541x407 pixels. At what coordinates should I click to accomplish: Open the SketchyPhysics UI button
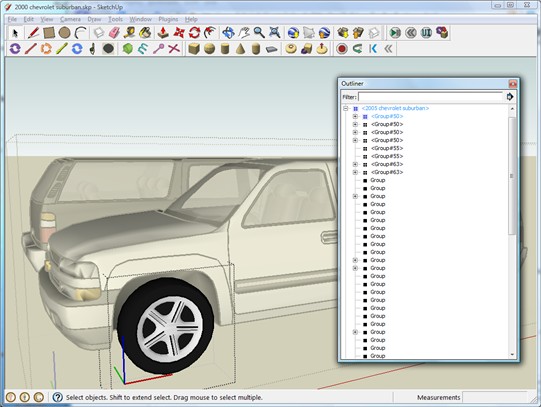[426, 33]
